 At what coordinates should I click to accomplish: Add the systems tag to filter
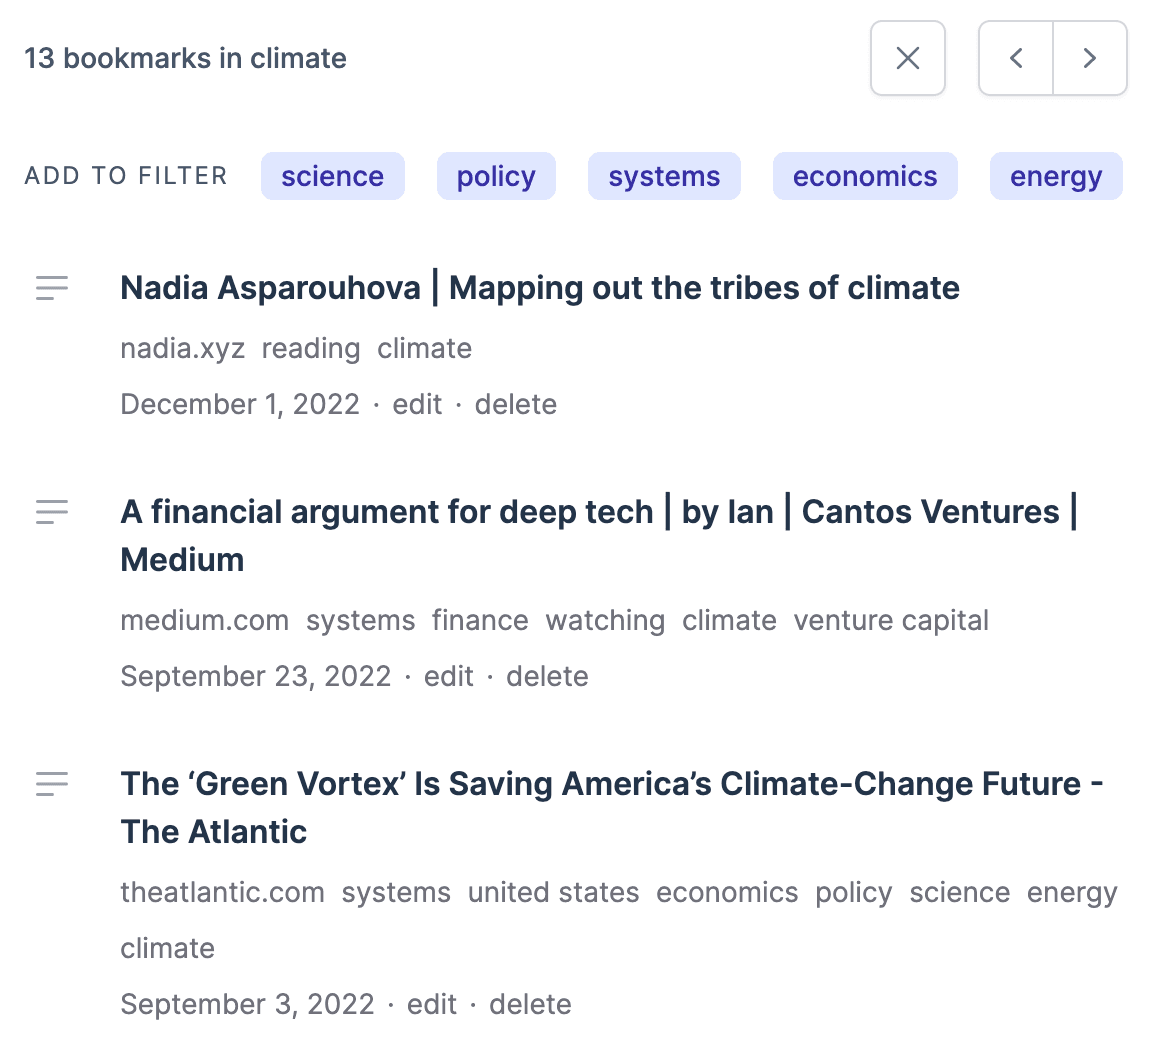pyautogui.click(x=664, y=176)
